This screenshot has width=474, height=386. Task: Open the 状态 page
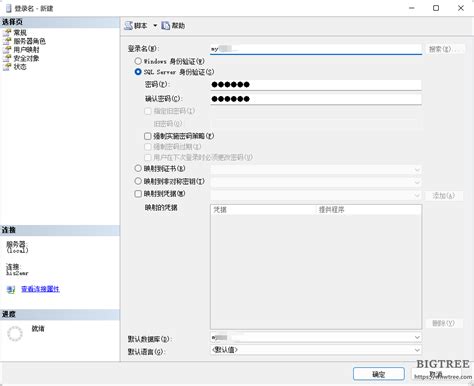(x=20, y=67)
